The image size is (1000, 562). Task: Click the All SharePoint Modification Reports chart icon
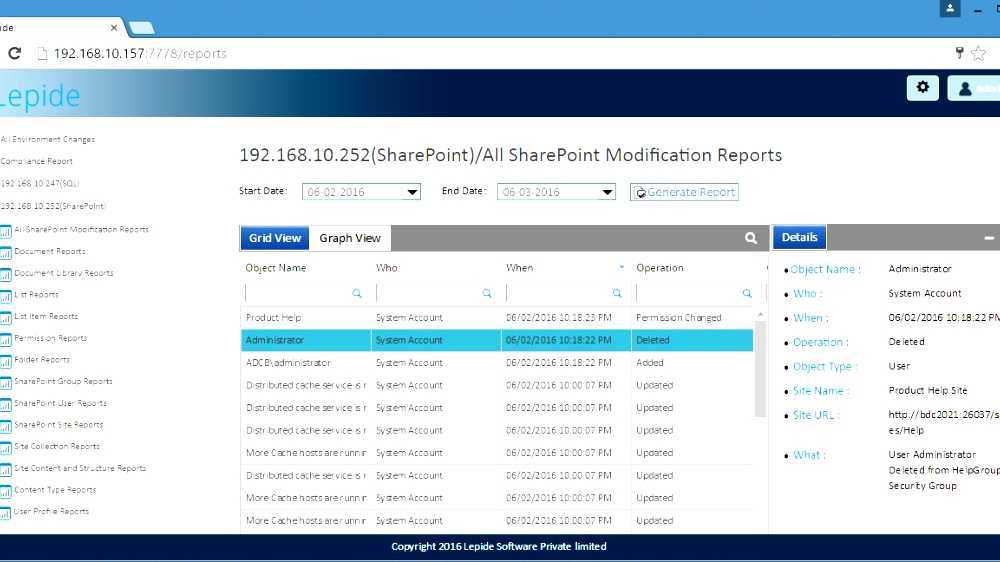click(6, 231)
